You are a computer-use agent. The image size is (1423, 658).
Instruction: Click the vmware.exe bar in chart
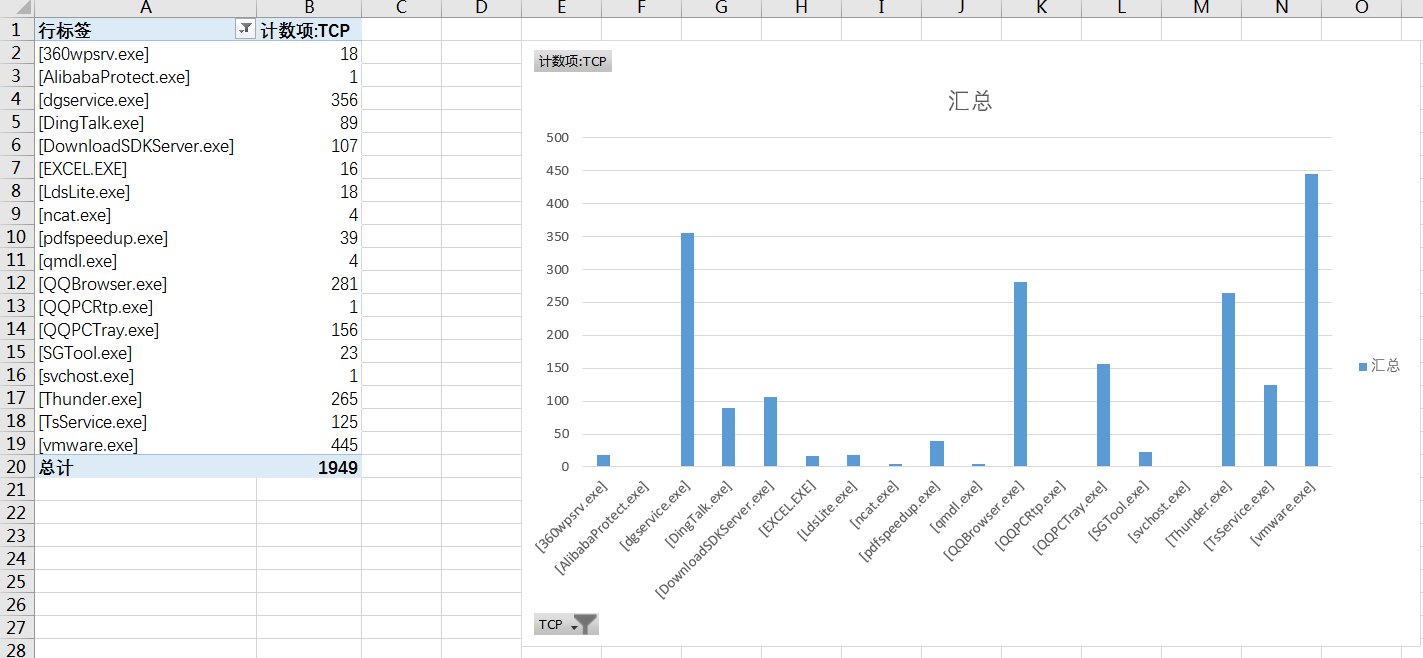tap(1311, 320)
